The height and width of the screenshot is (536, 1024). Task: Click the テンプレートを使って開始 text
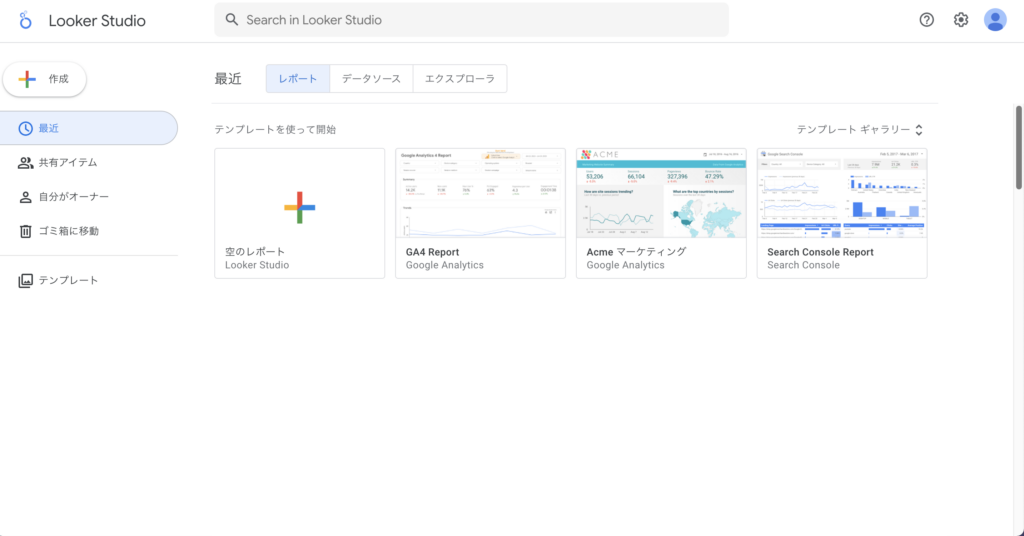[275, 129]
